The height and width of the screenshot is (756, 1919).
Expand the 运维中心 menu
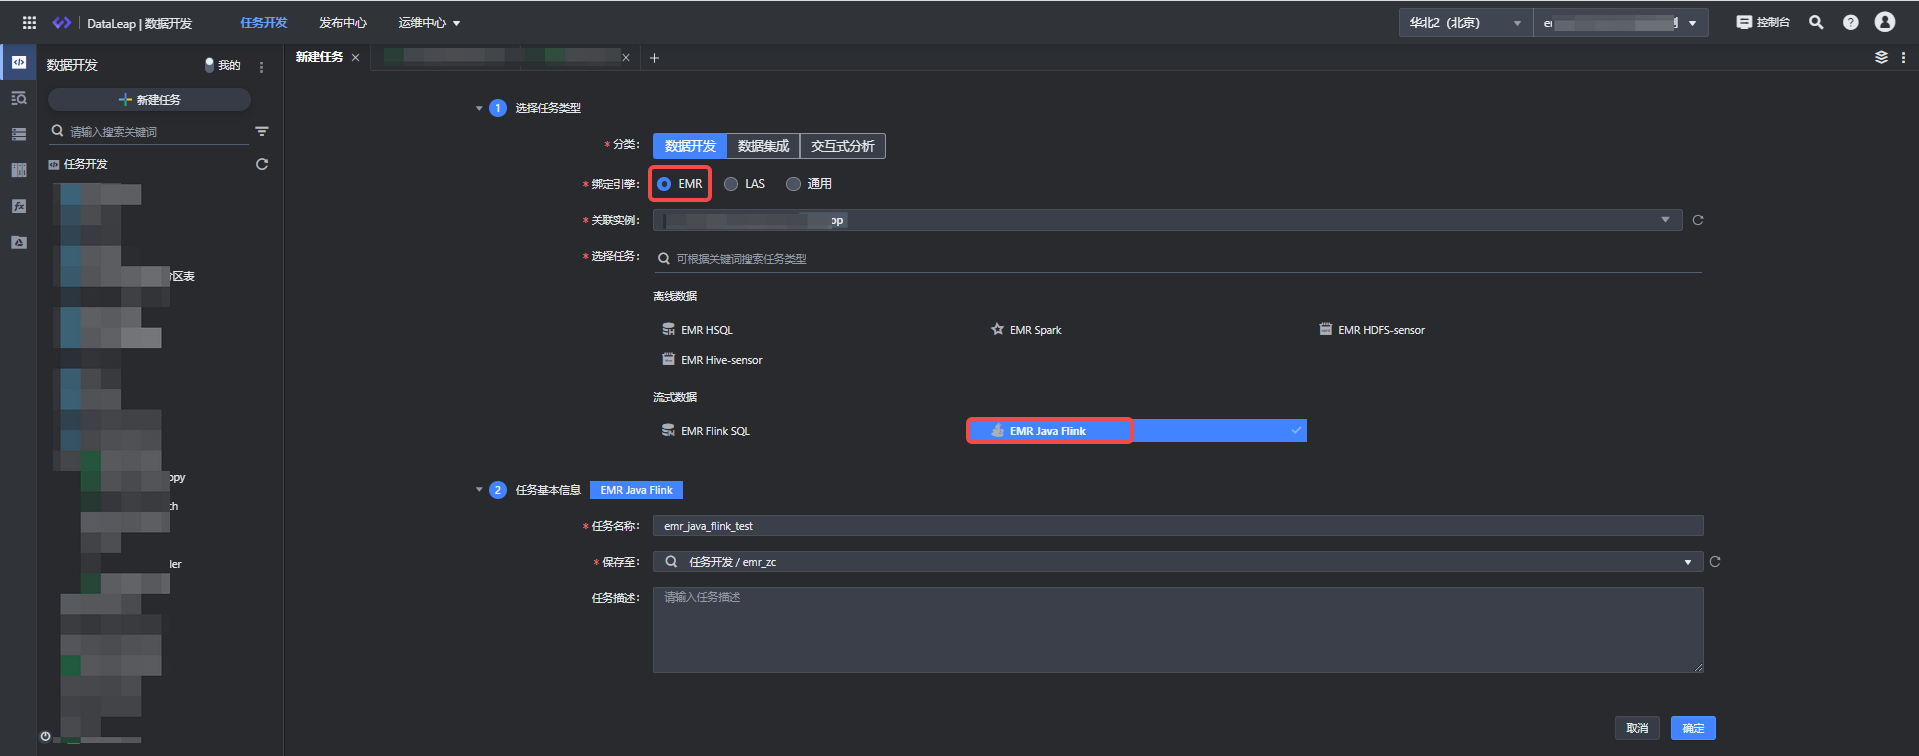click(x=429, y=22)
